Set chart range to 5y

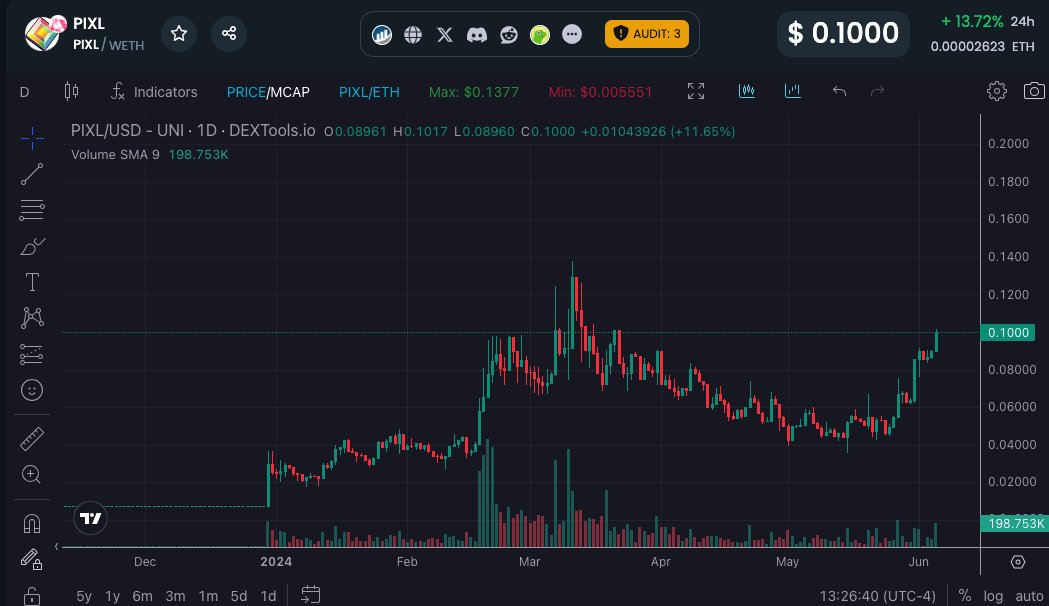[84, 596]
